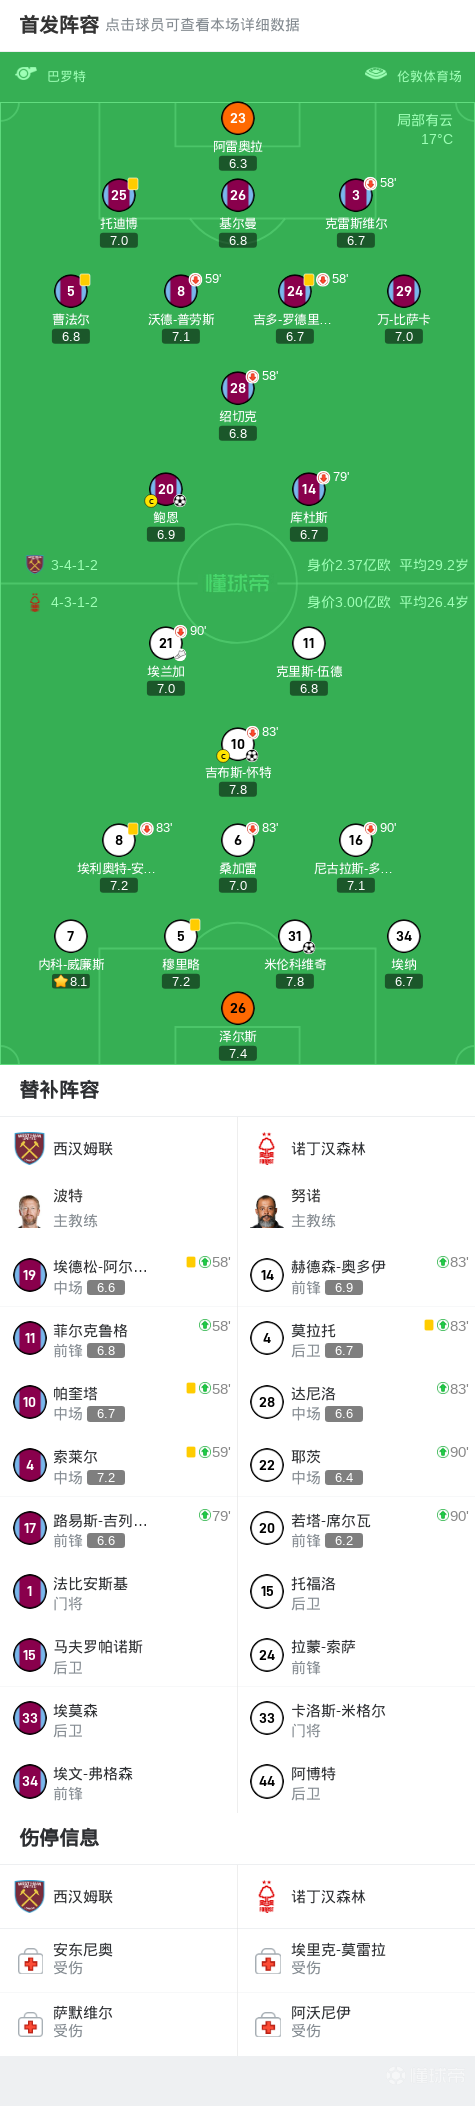The image size is (475, 2106).
Task: Tap injured player 安东尼奥 entry
Action: pos(119,1960)
